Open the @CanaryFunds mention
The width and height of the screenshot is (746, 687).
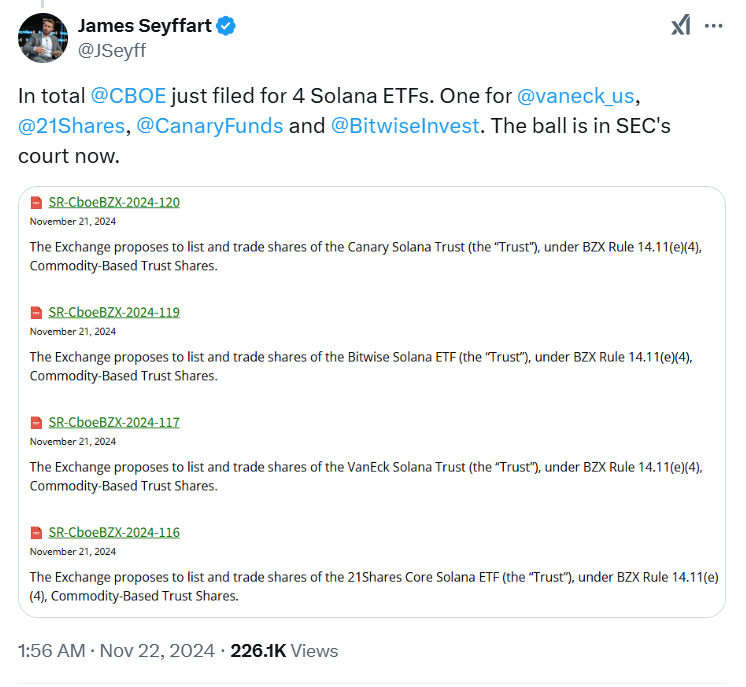(x=210, y=127)
